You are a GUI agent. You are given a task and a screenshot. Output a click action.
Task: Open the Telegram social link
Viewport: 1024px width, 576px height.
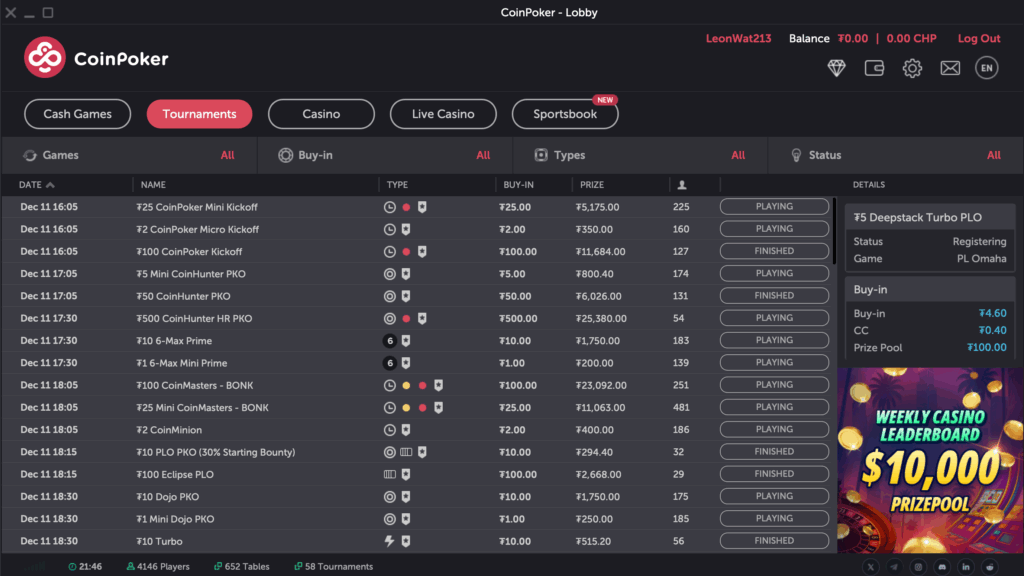[894, 567]
